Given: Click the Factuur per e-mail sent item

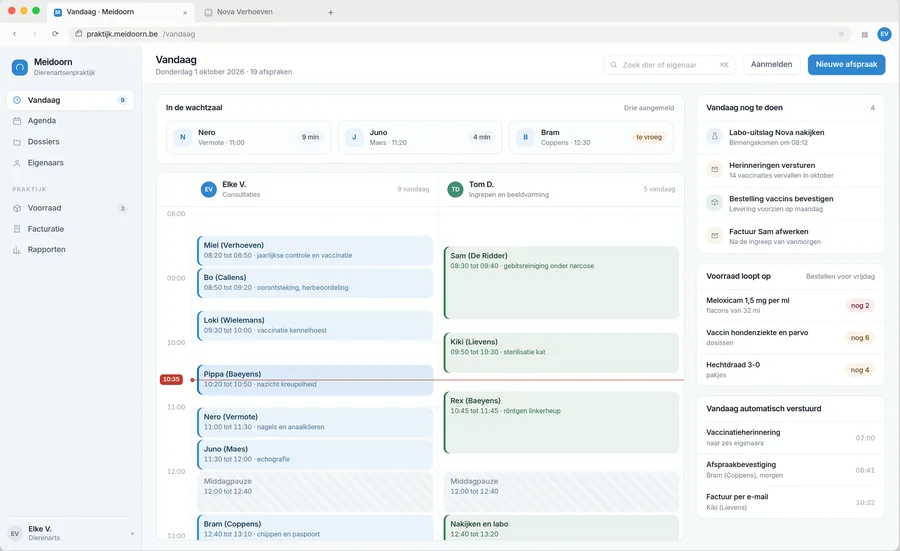Looking at the screenshot, I should (x=790, y=502).
